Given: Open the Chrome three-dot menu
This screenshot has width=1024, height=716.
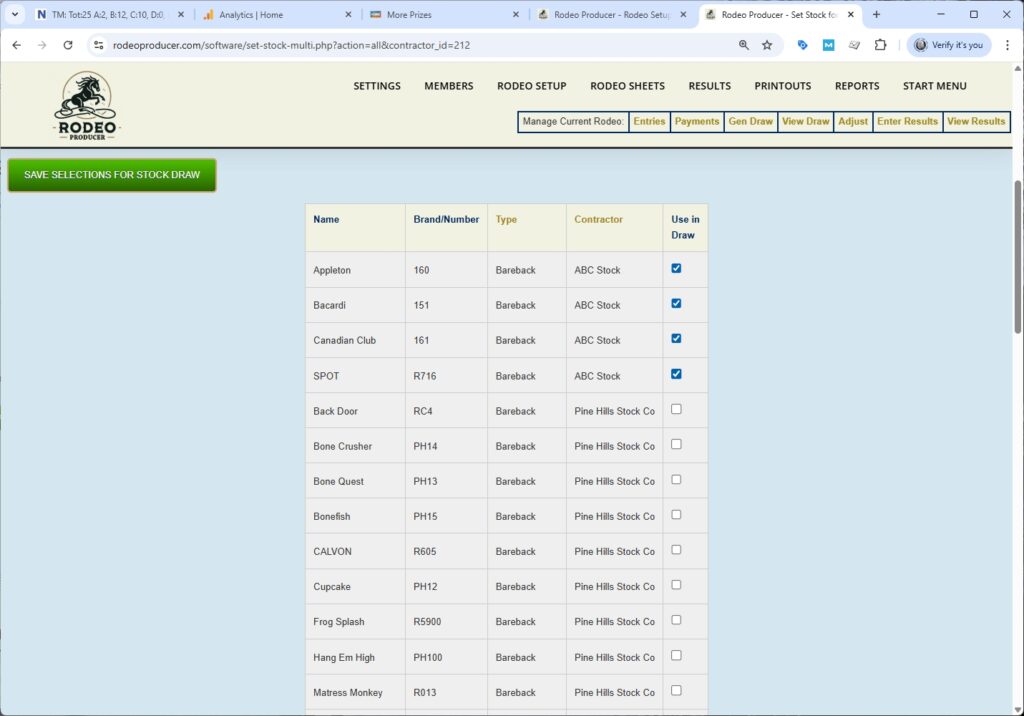Looking at the screenshot, I should click(1007, 45).
